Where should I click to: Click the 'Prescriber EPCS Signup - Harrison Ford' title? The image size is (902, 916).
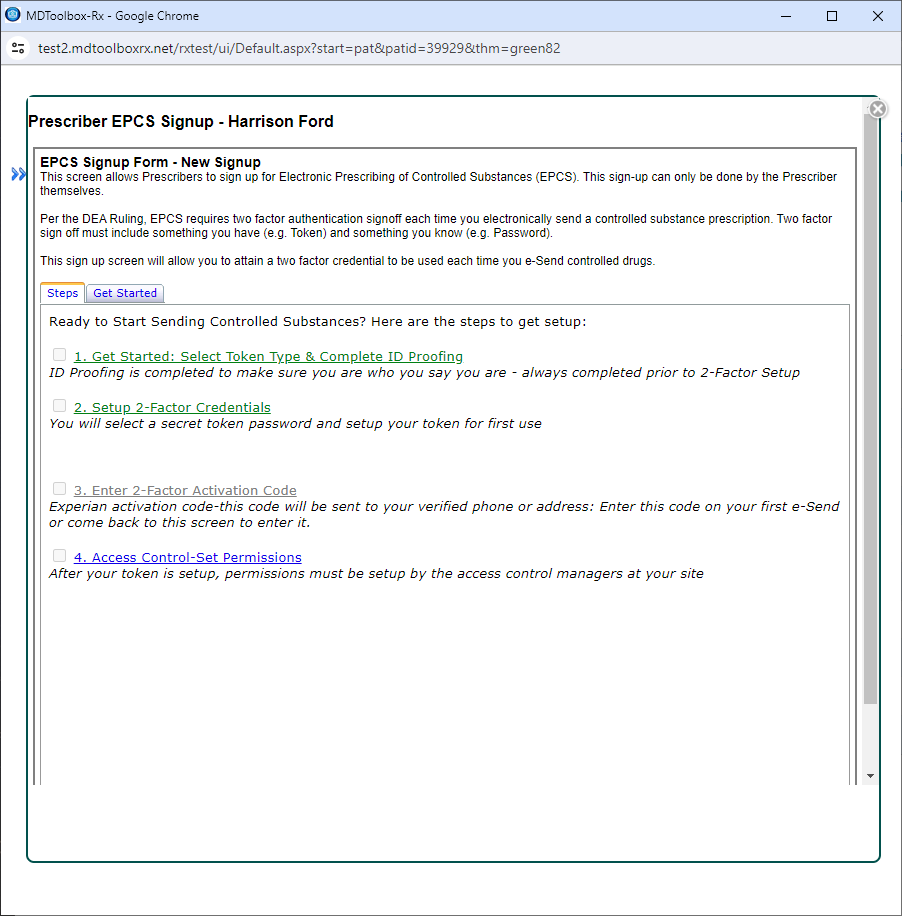click(181, 122)
